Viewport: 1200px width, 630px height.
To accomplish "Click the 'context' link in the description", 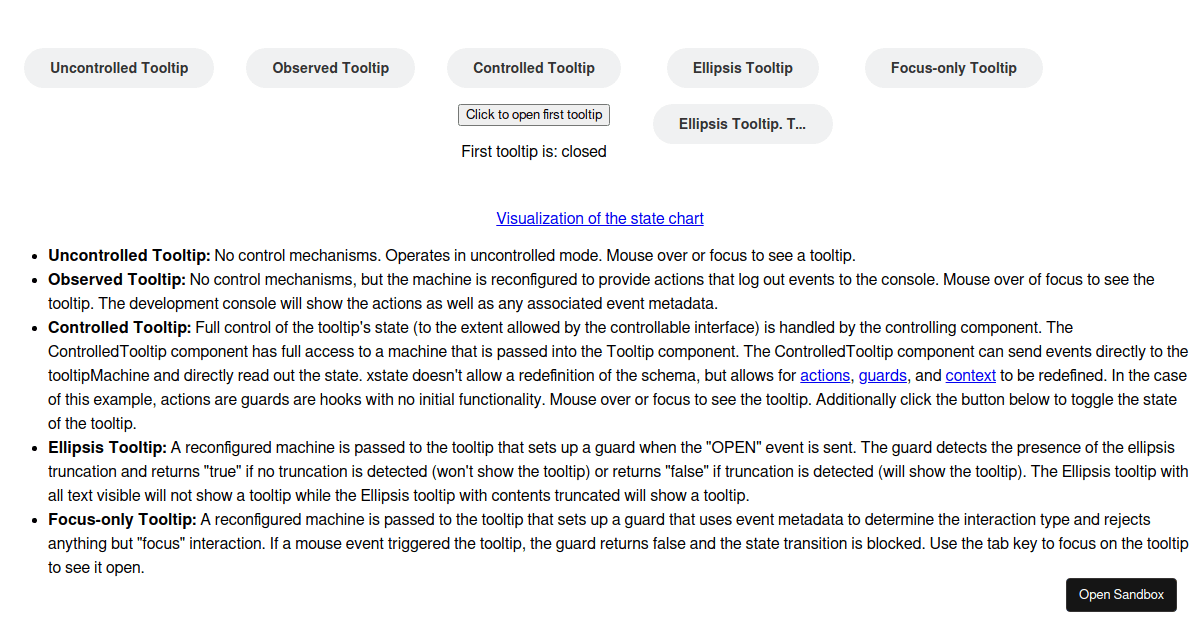I will (970, 375).
